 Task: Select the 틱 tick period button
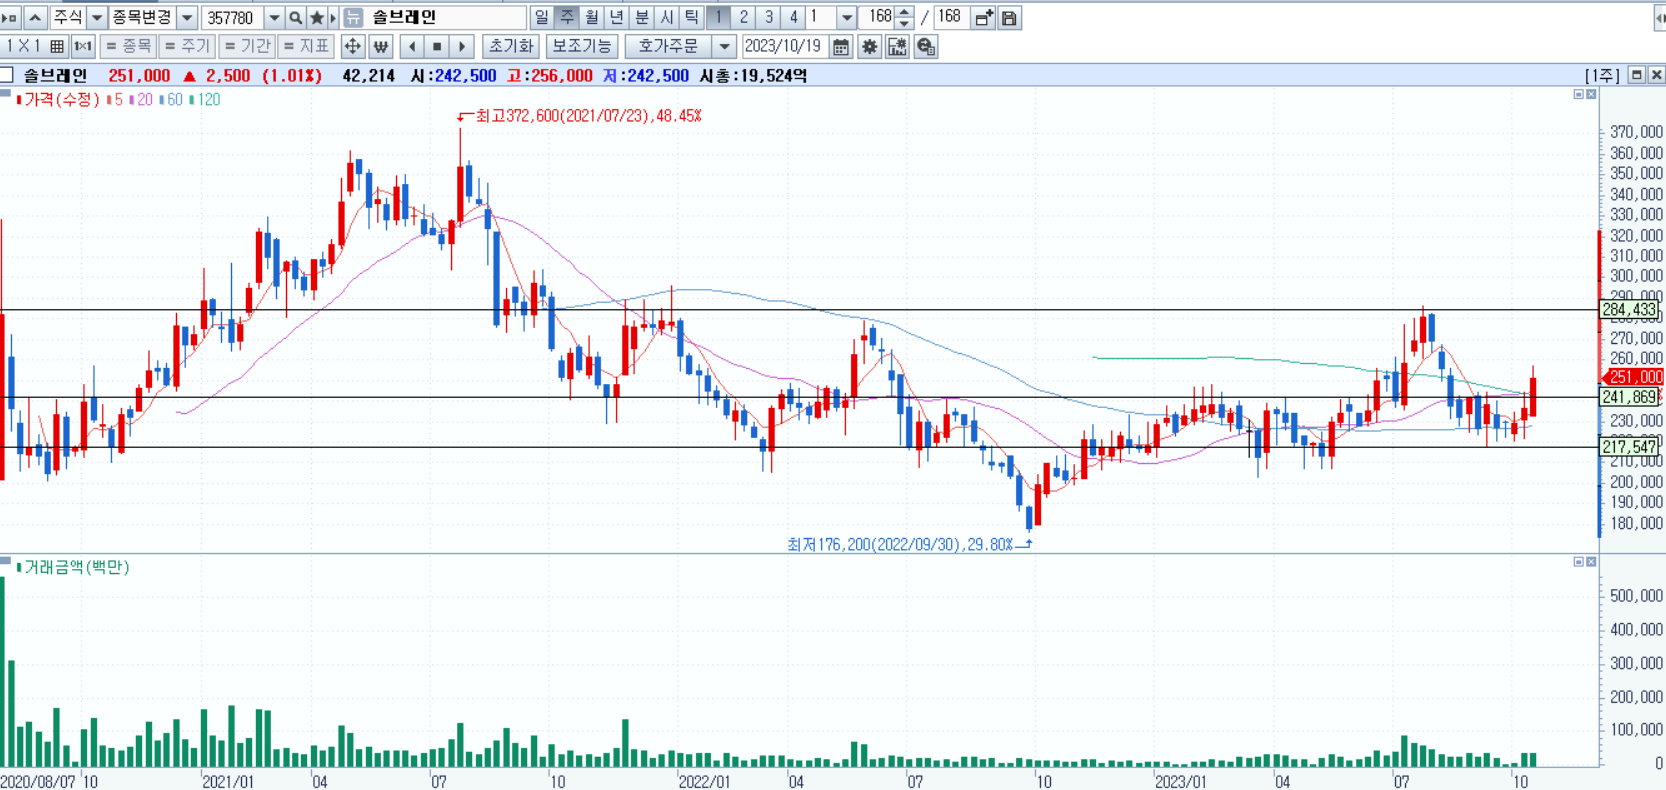click(x=692, y=18)
